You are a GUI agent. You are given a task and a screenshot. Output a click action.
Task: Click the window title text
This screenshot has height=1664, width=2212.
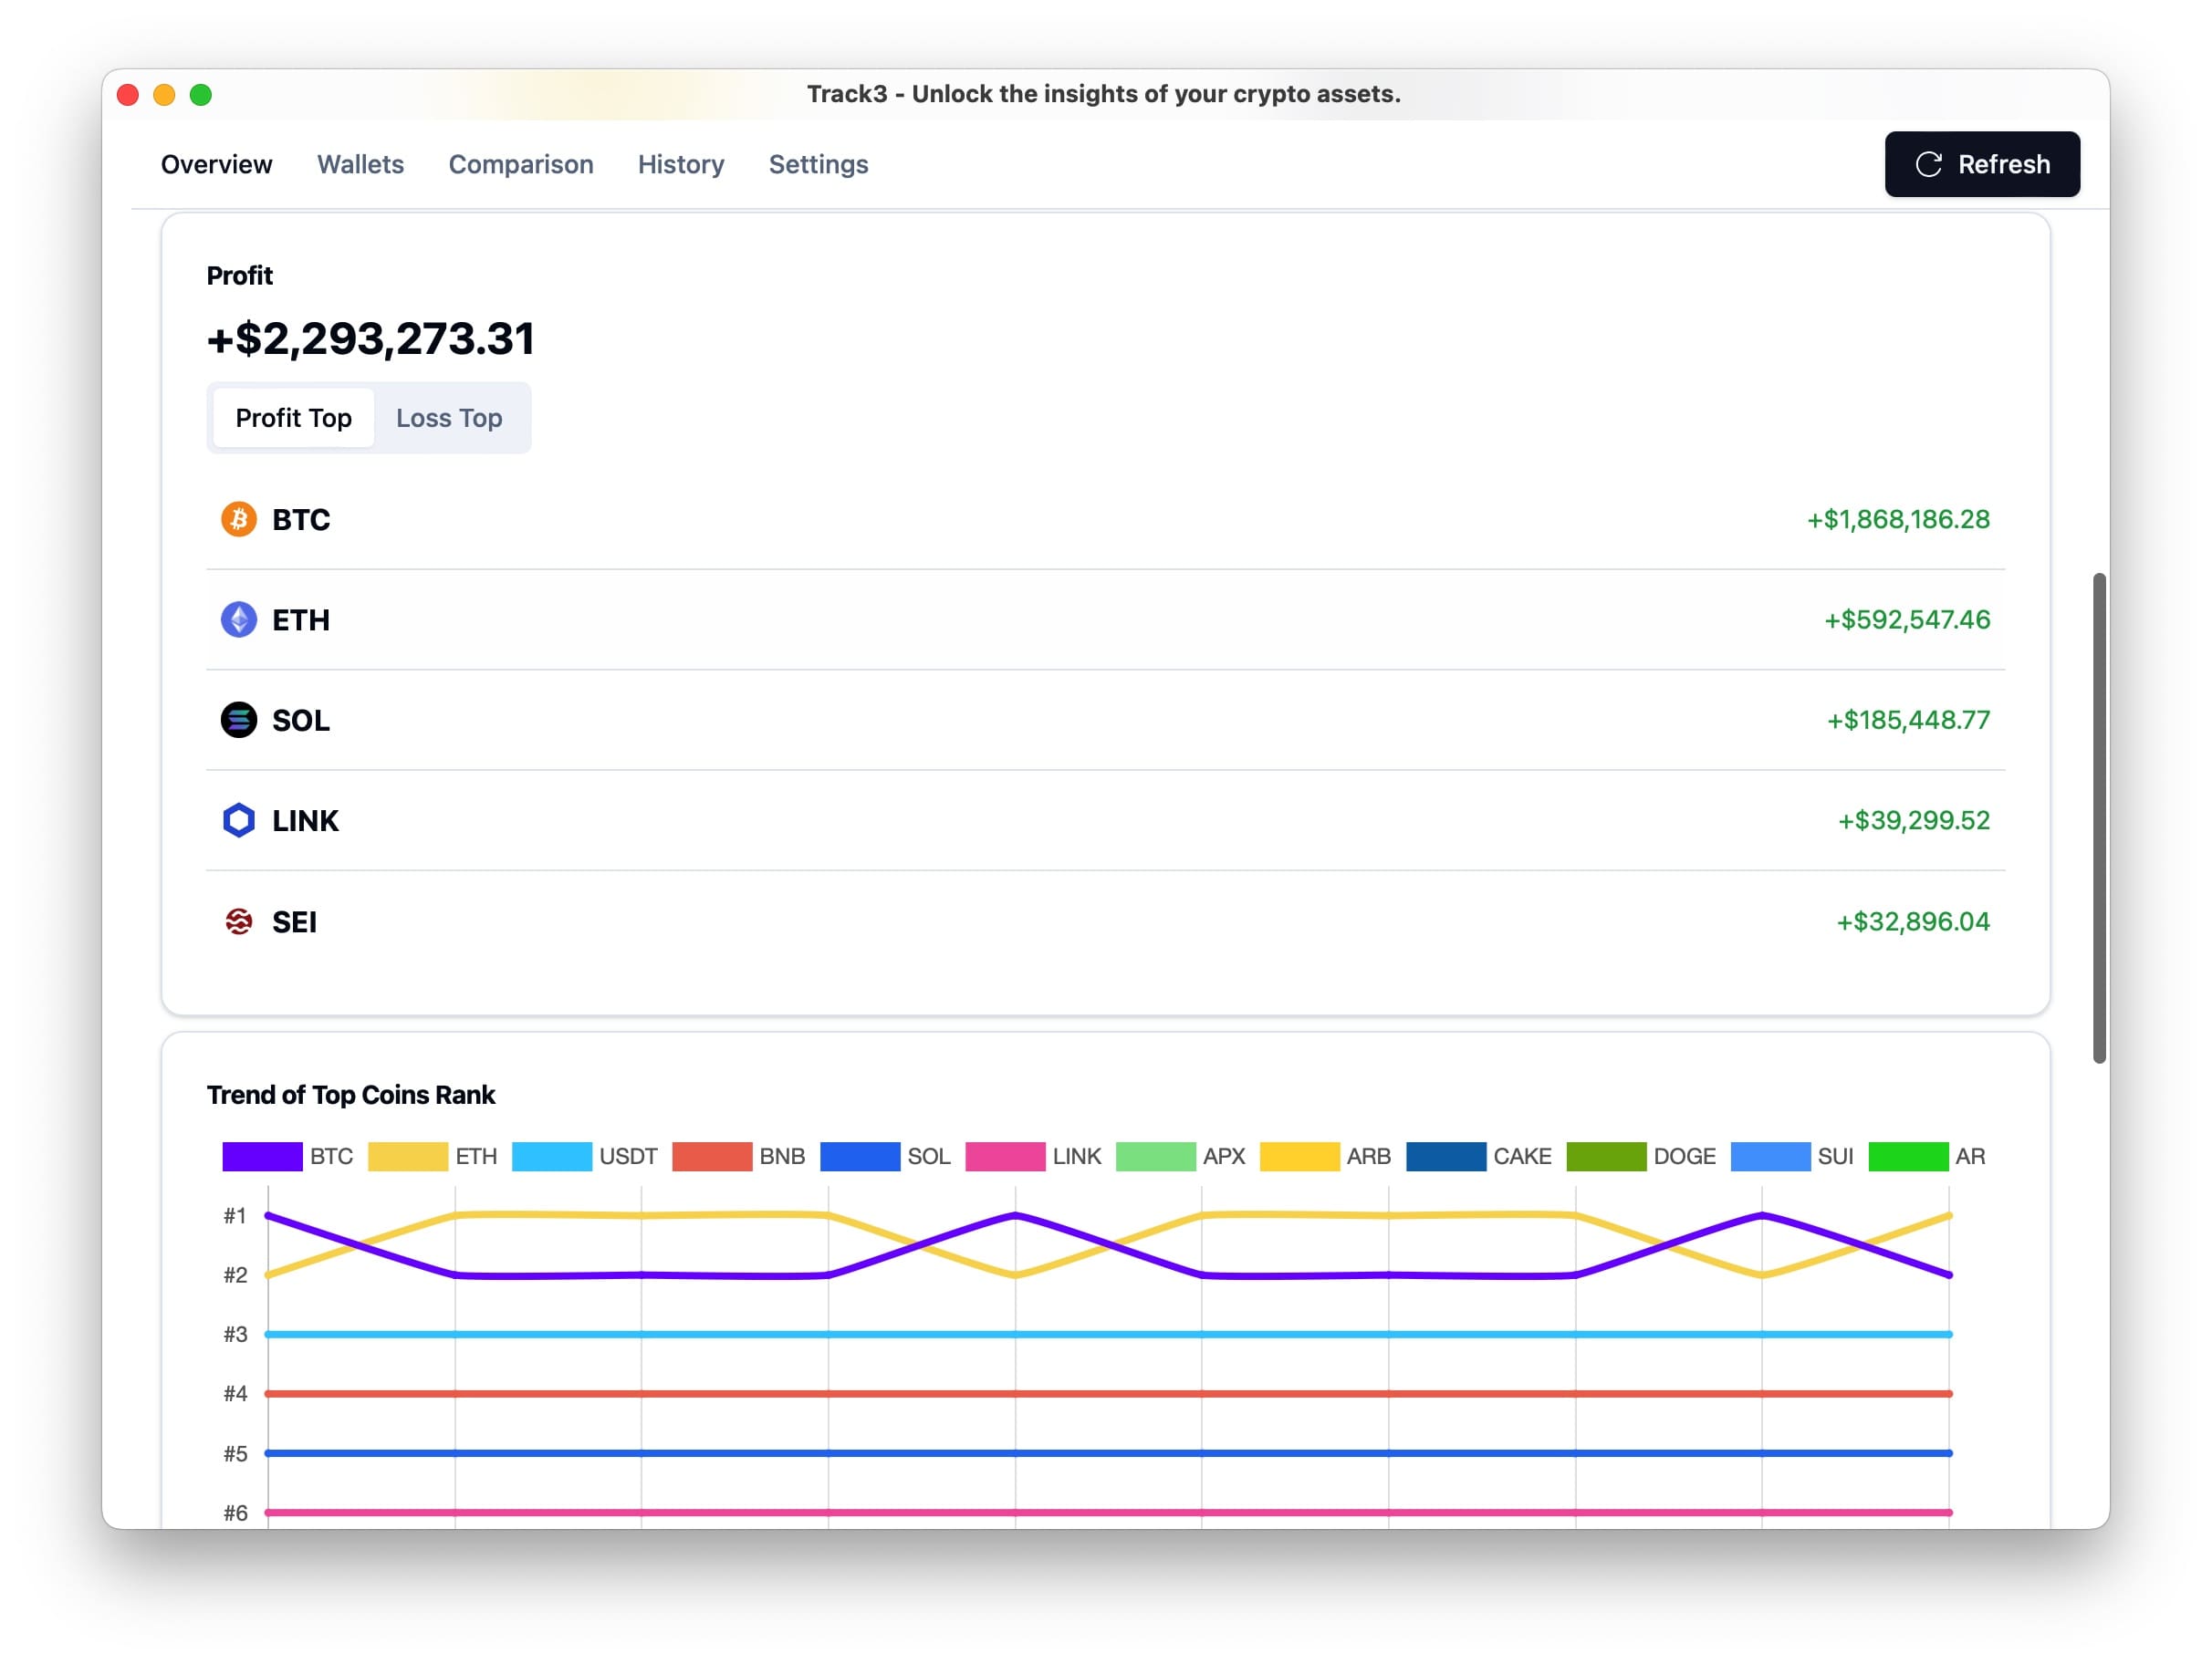(1104, 94)
